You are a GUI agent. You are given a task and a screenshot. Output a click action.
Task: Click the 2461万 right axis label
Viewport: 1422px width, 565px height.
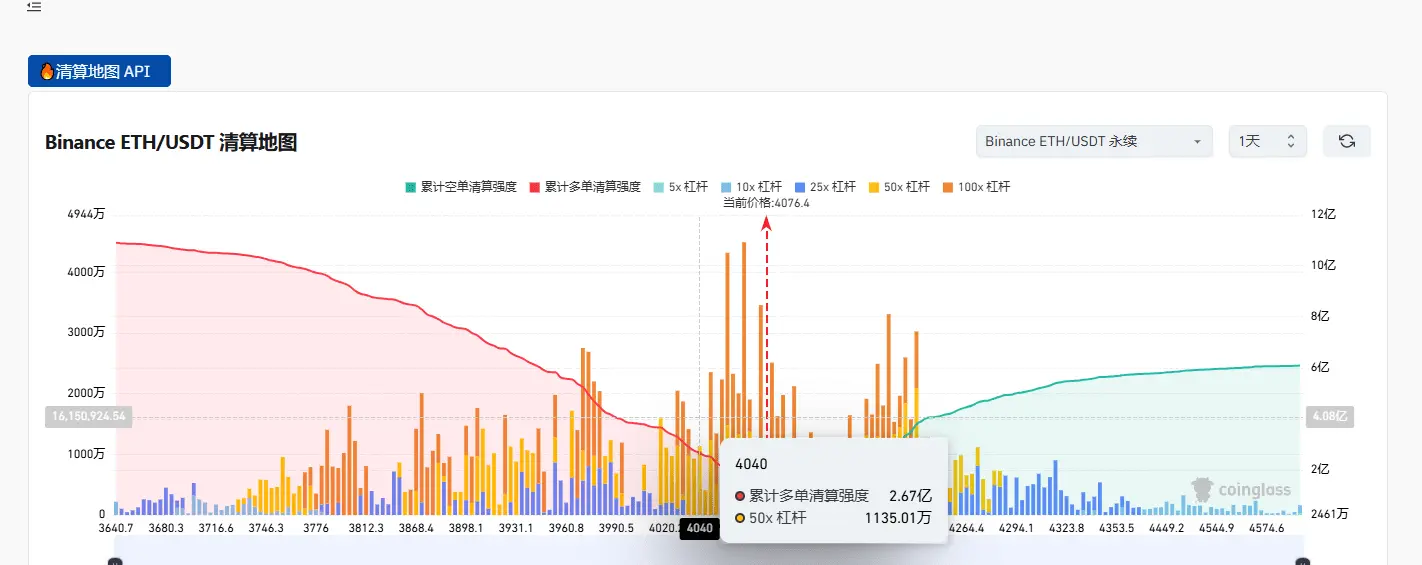1329,514
